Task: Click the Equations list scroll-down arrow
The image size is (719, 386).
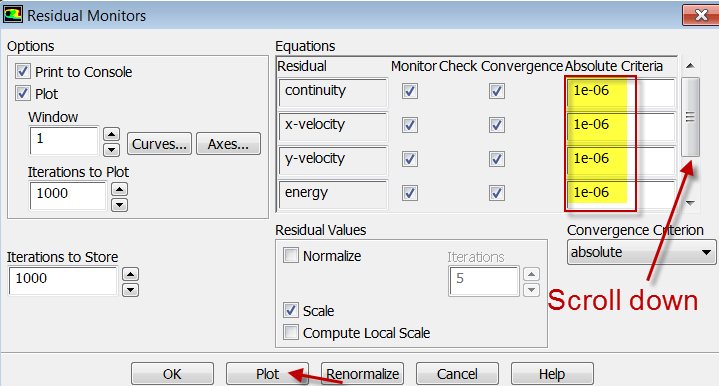Action: pos(690,203)
